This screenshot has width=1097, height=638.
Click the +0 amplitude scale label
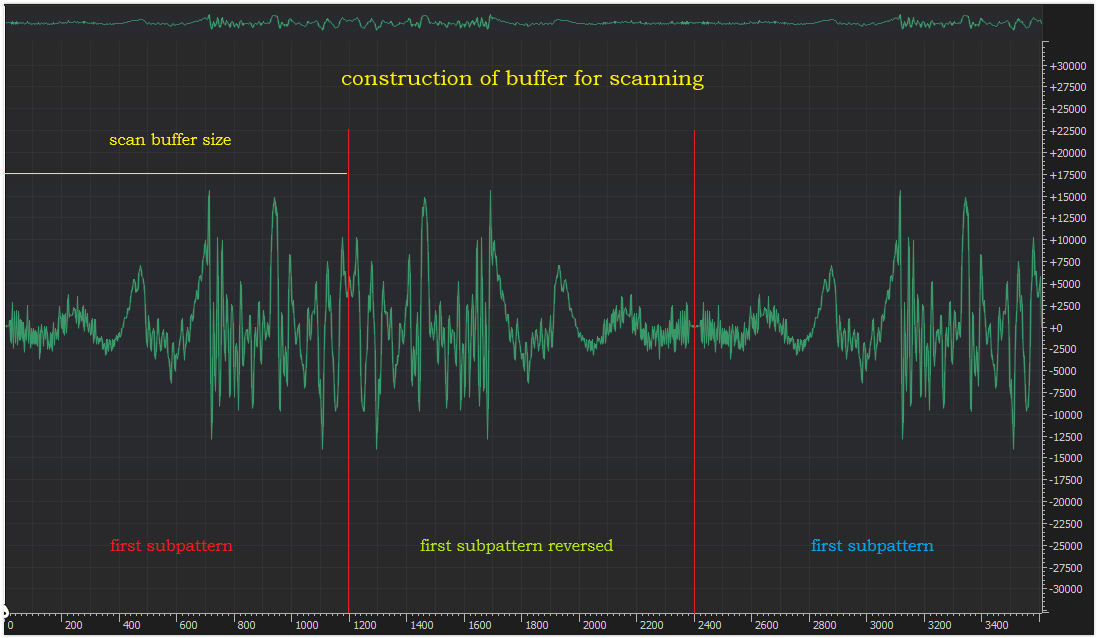click(x=1058, y=328)
